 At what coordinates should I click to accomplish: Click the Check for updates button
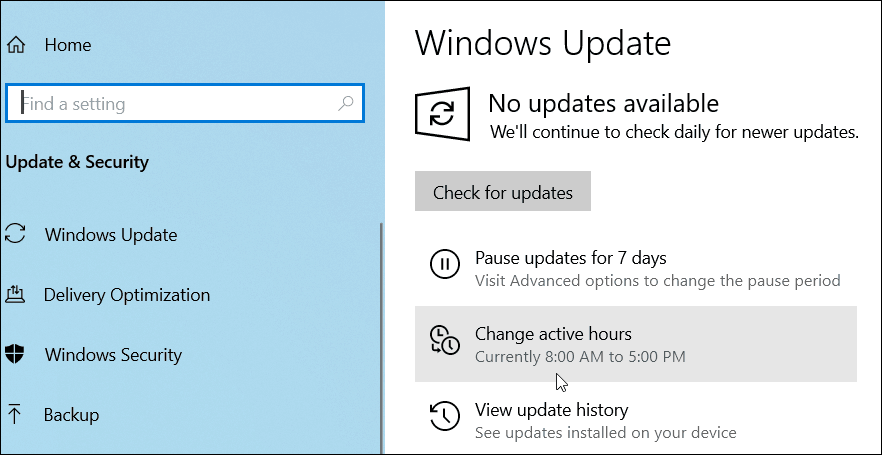(503, 192)
